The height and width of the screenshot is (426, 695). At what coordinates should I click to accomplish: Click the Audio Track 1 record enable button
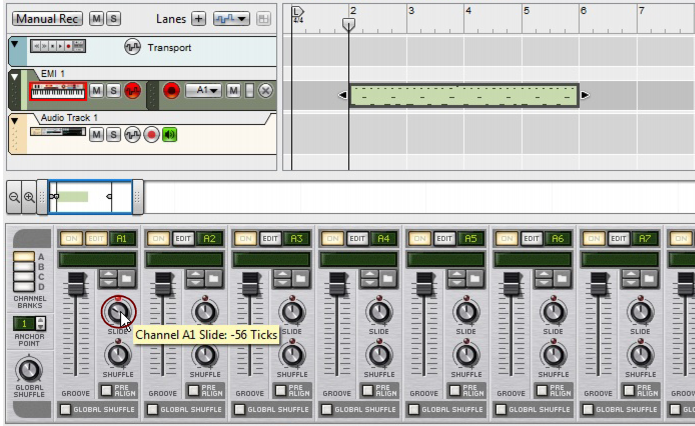151,134
